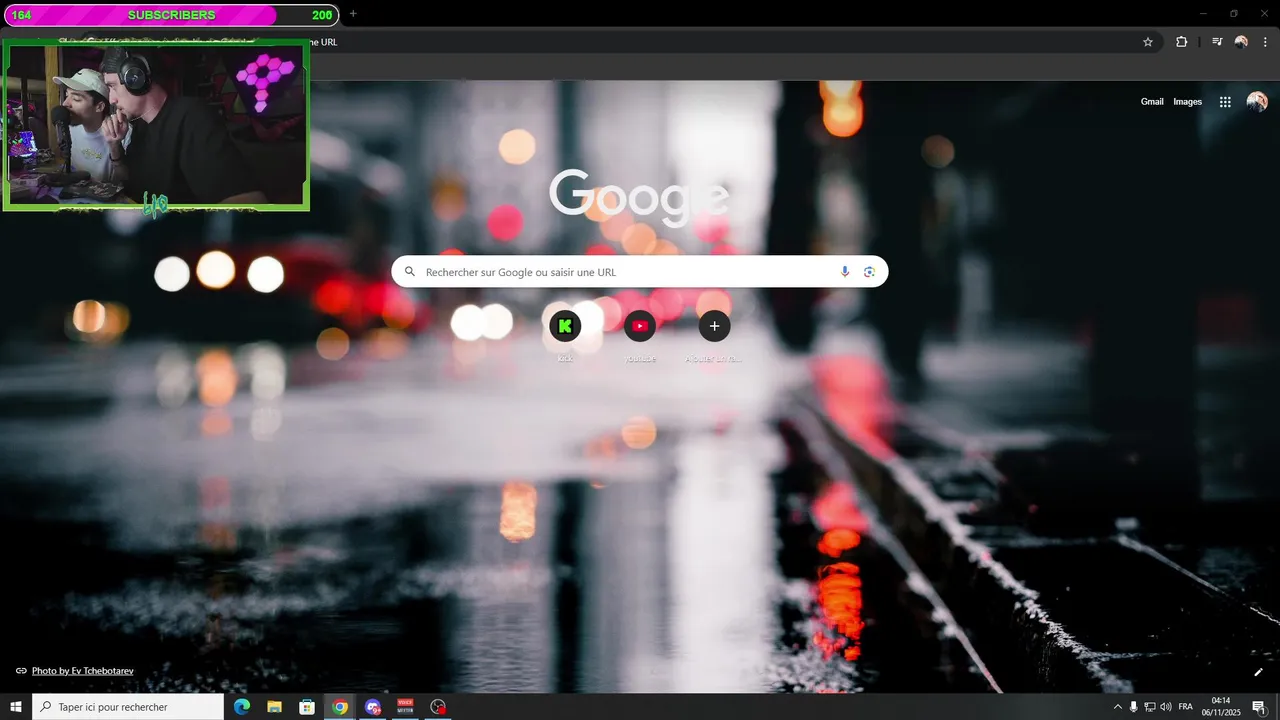Open OBS Studio from the taskbar
The height and width of the screenshot is (720, 1280).
tap(438, 707)
